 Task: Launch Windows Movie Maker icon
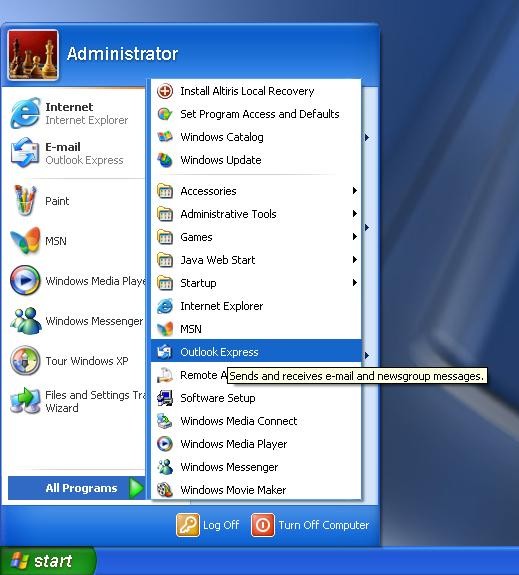coord(165,490)
